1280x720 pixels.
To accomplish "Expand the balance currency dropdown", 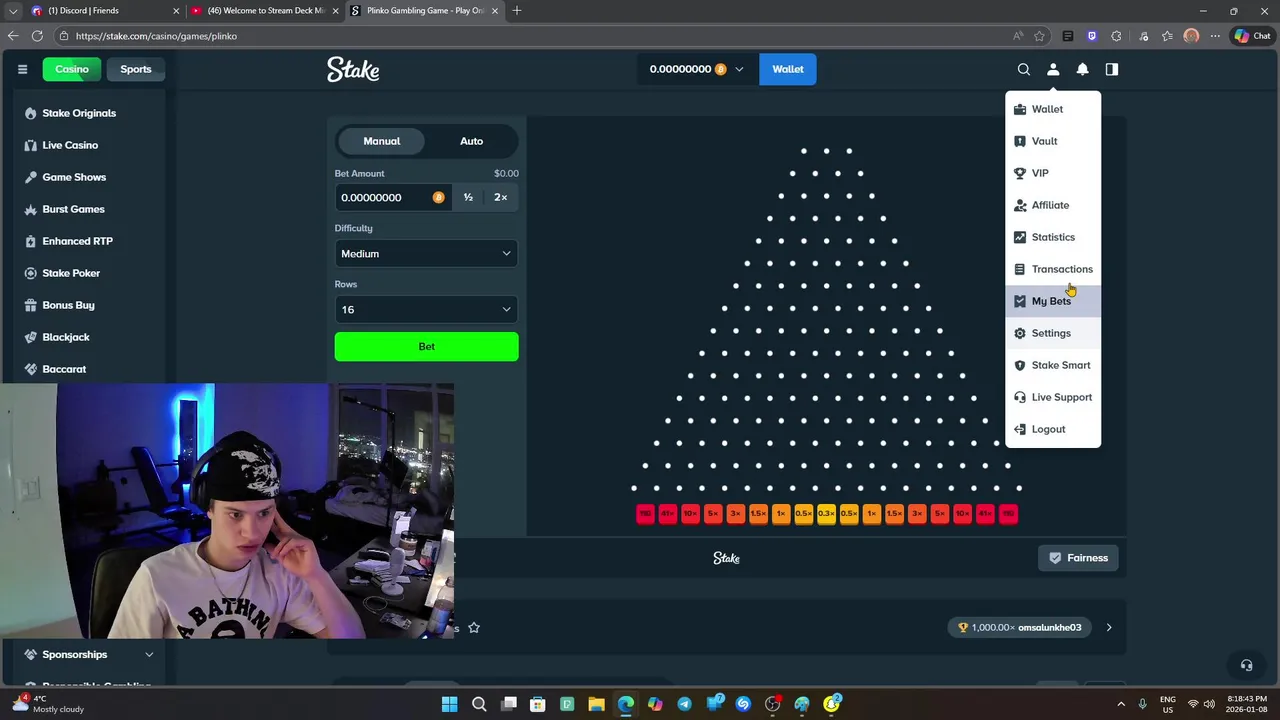I will [739, 69].
